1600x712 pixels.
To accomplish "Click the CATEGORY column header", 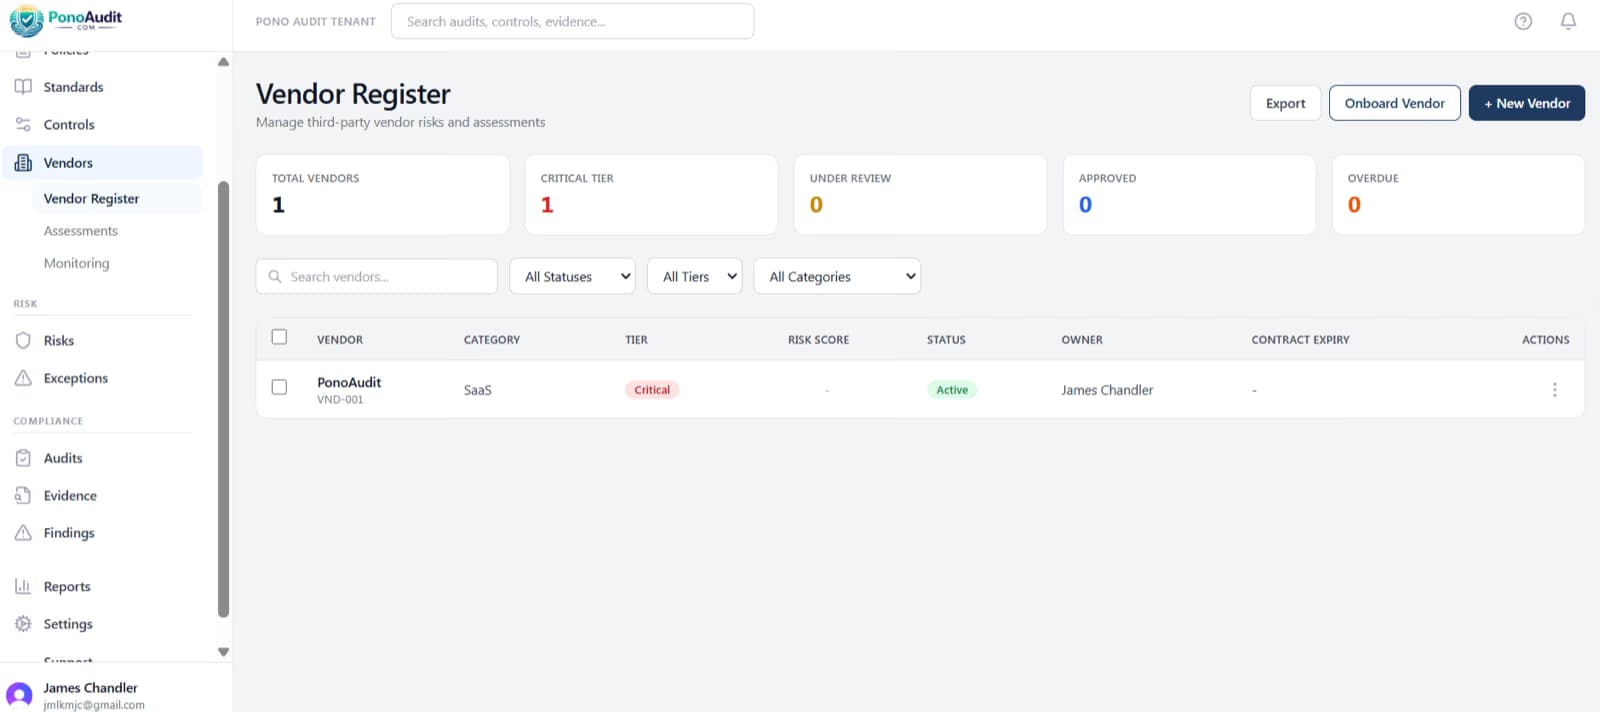I will click(492, 340).
